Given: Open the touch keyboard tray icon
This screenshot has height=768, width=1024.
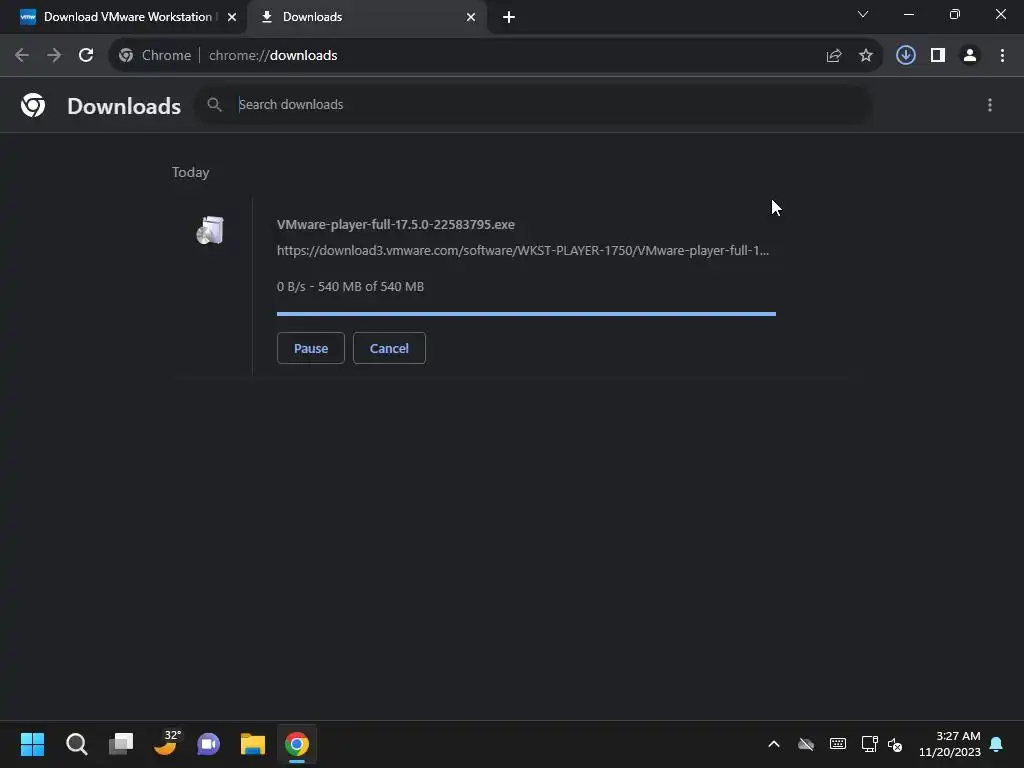Looking at the screenshot, I should pos(838,744).
